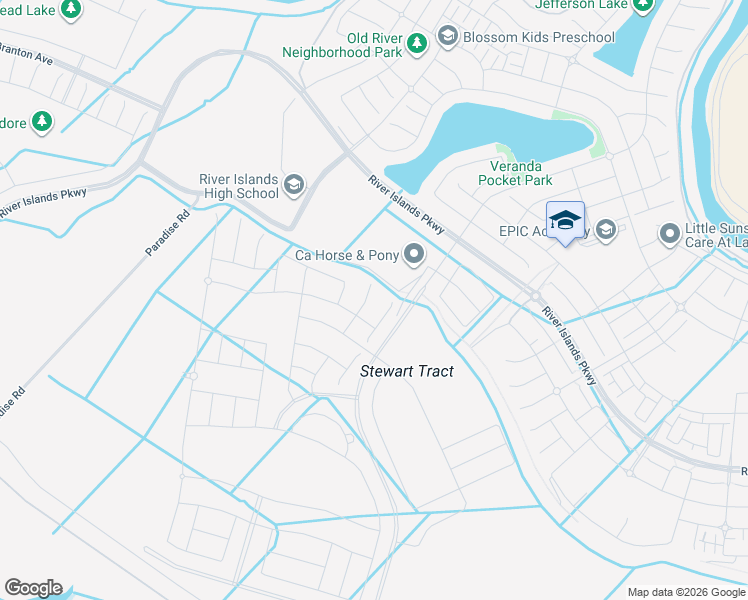
Task: Select the Paradise Rd street label
Action: click(167, 233)
